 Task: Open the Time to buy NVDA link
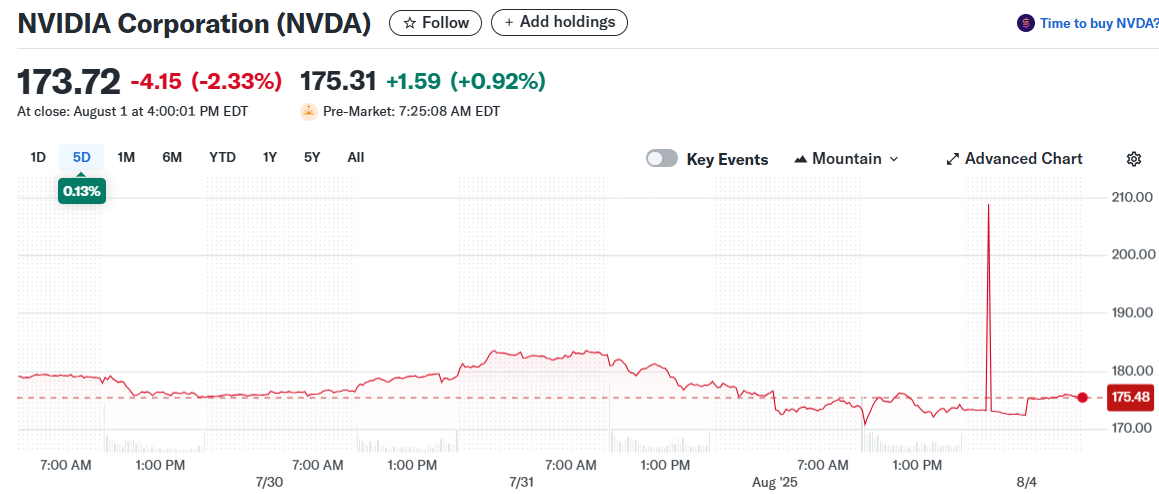point(1099,23)
